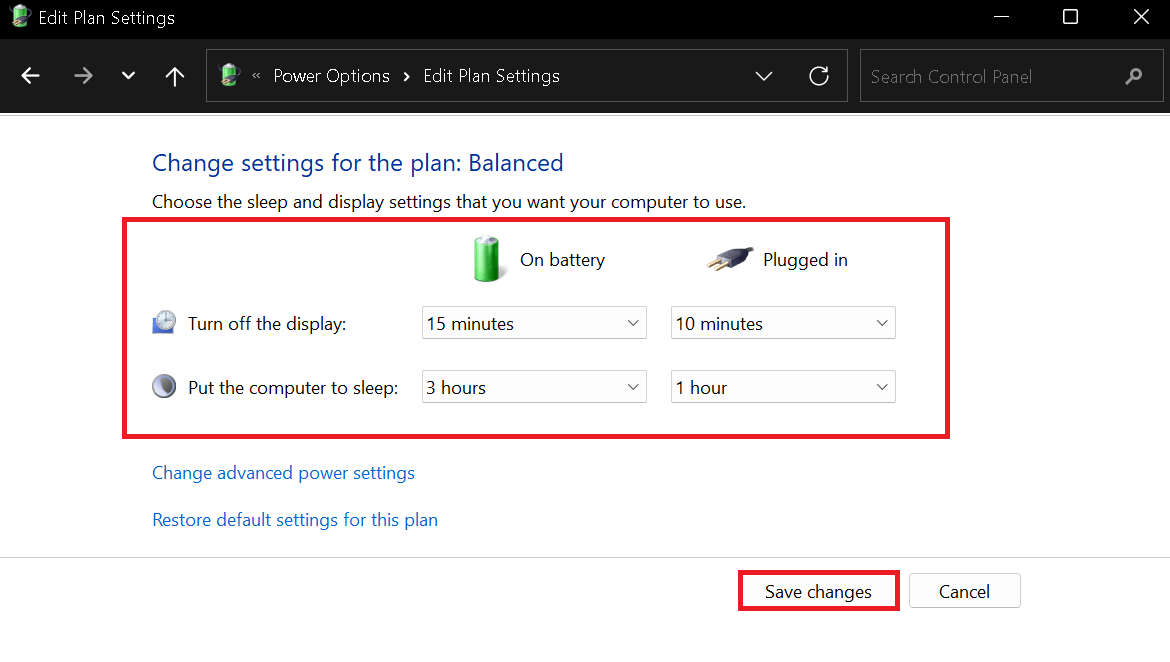Click the battery icon above On battery column
The width and height of the screenshot is (1170, 662).
487,258
